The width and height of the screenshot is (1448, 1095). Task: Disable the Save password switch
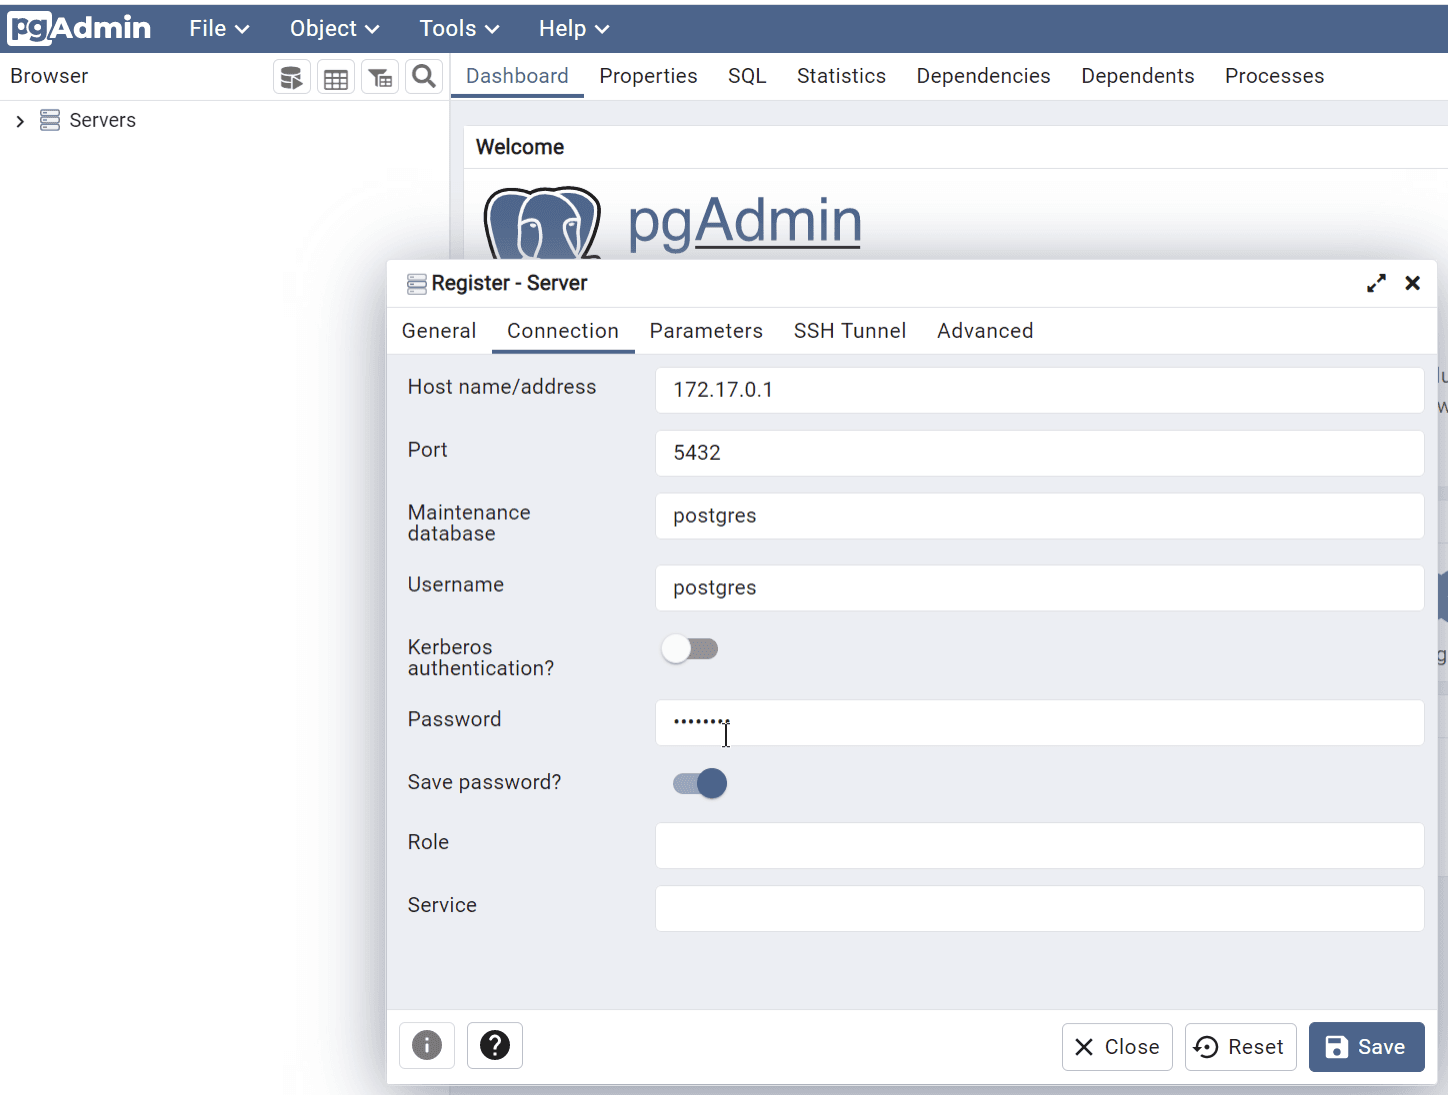pyautogui.click(x=700, y=783)
